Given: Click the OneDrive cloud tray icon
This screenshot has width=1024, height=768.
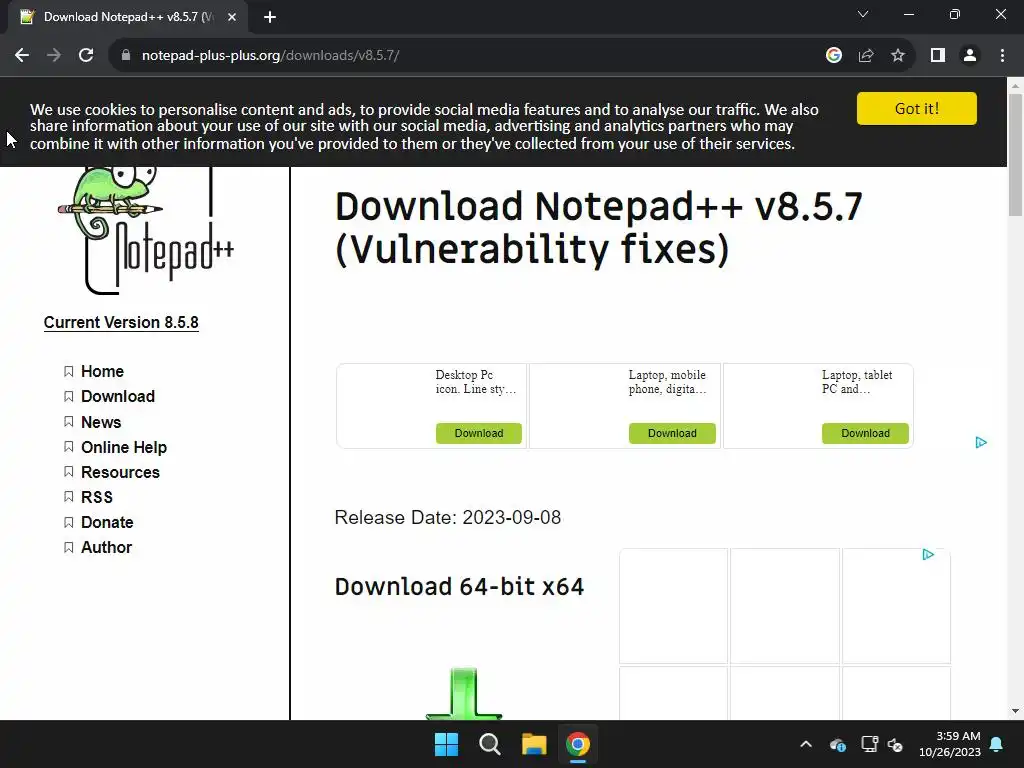Looking at the screenshot, I should [x=838, y=744].
